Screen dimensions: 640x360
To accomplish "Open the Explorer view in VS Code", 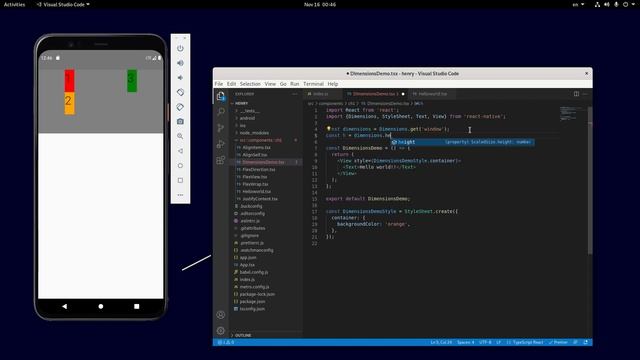I will pyautogui.click(x=221, y=96).
